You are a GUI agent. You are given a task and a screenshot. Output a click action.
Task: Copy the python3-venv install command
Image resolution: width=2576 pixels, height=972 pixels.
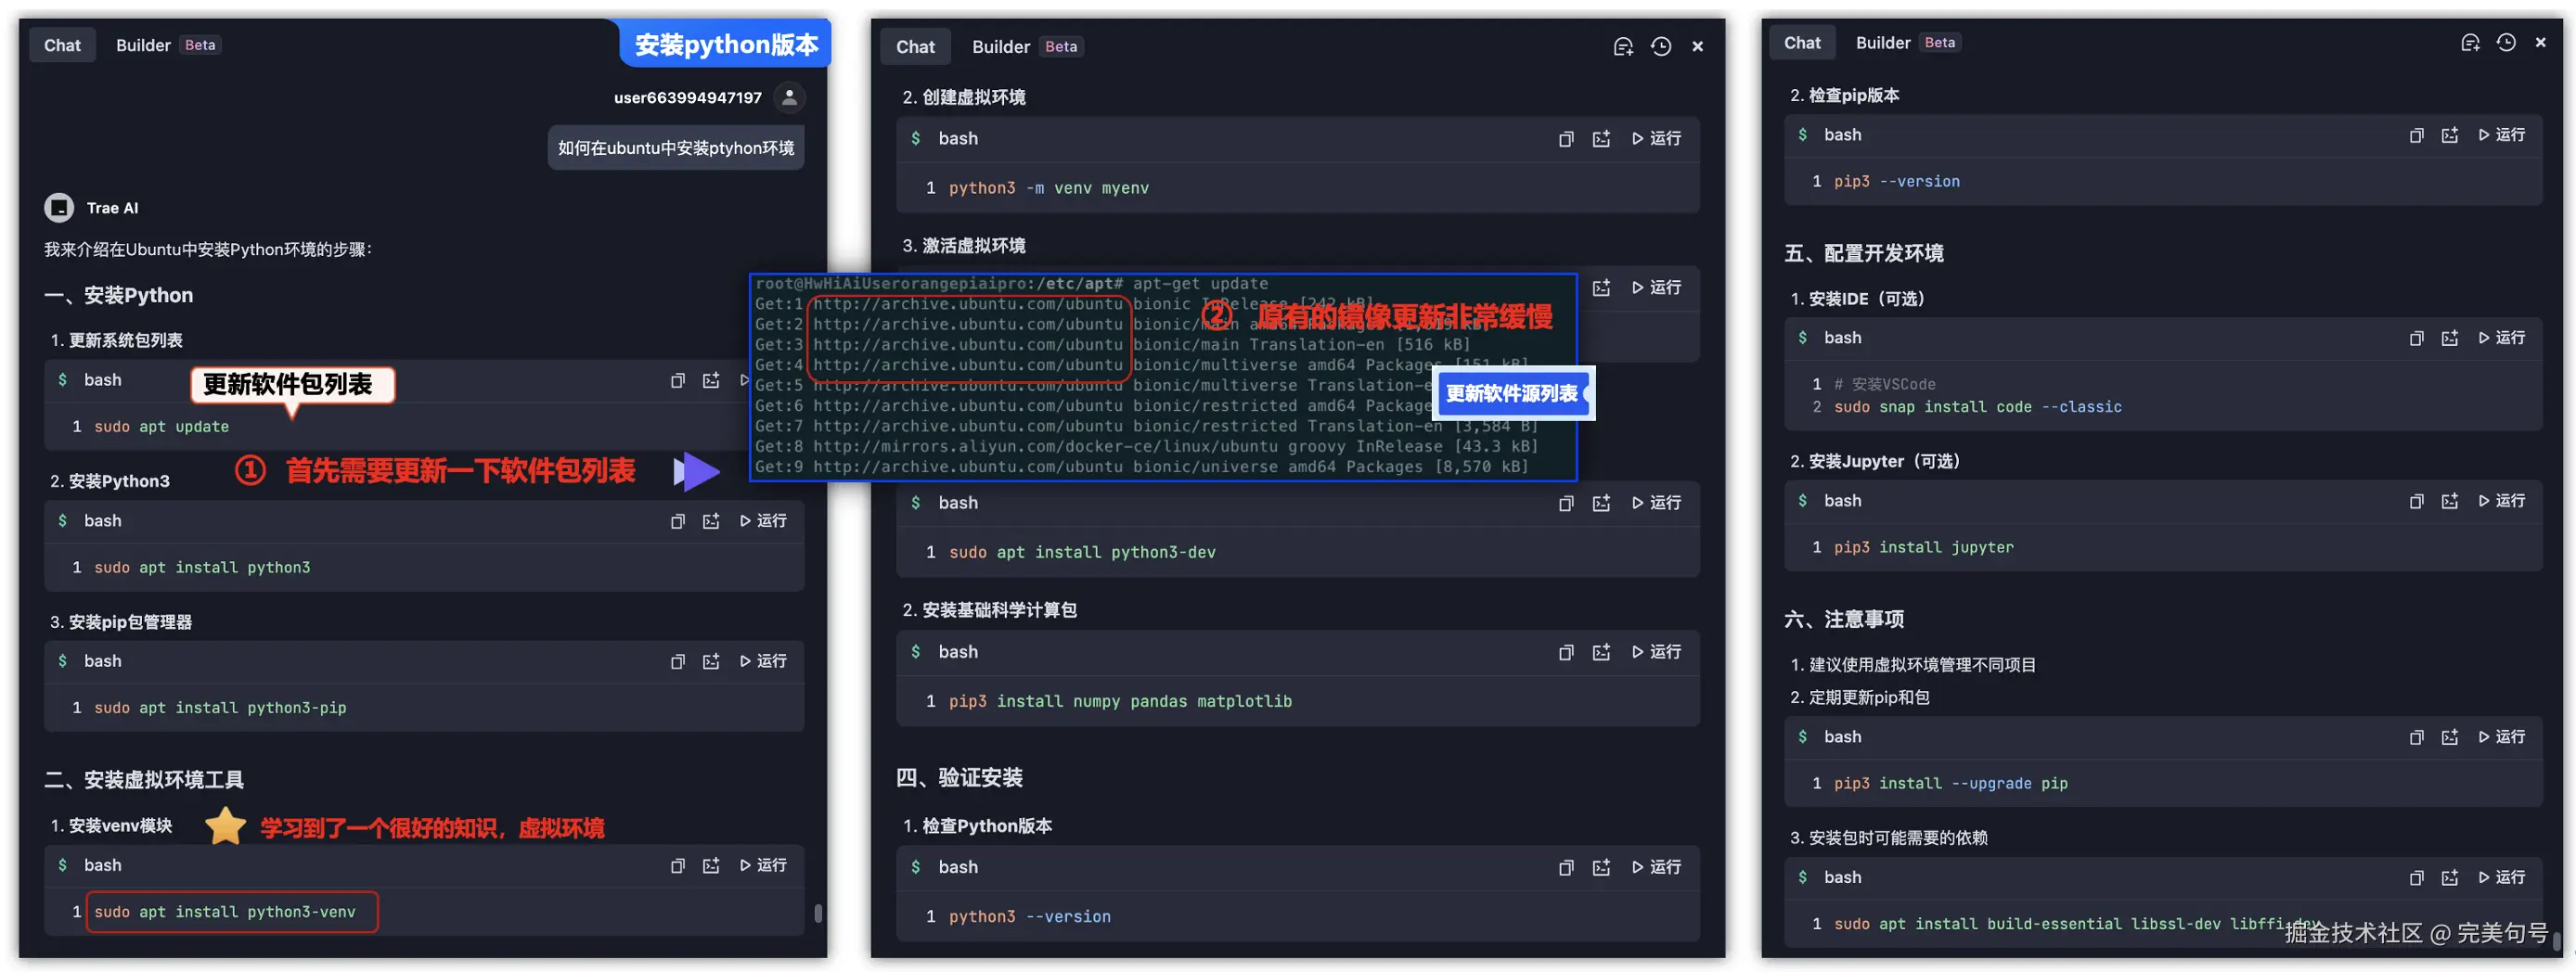tap(677, 866)
